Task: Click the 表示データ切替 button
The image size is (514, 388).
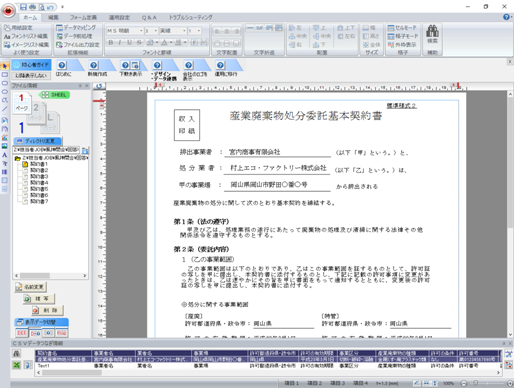Action: [42, 322]
